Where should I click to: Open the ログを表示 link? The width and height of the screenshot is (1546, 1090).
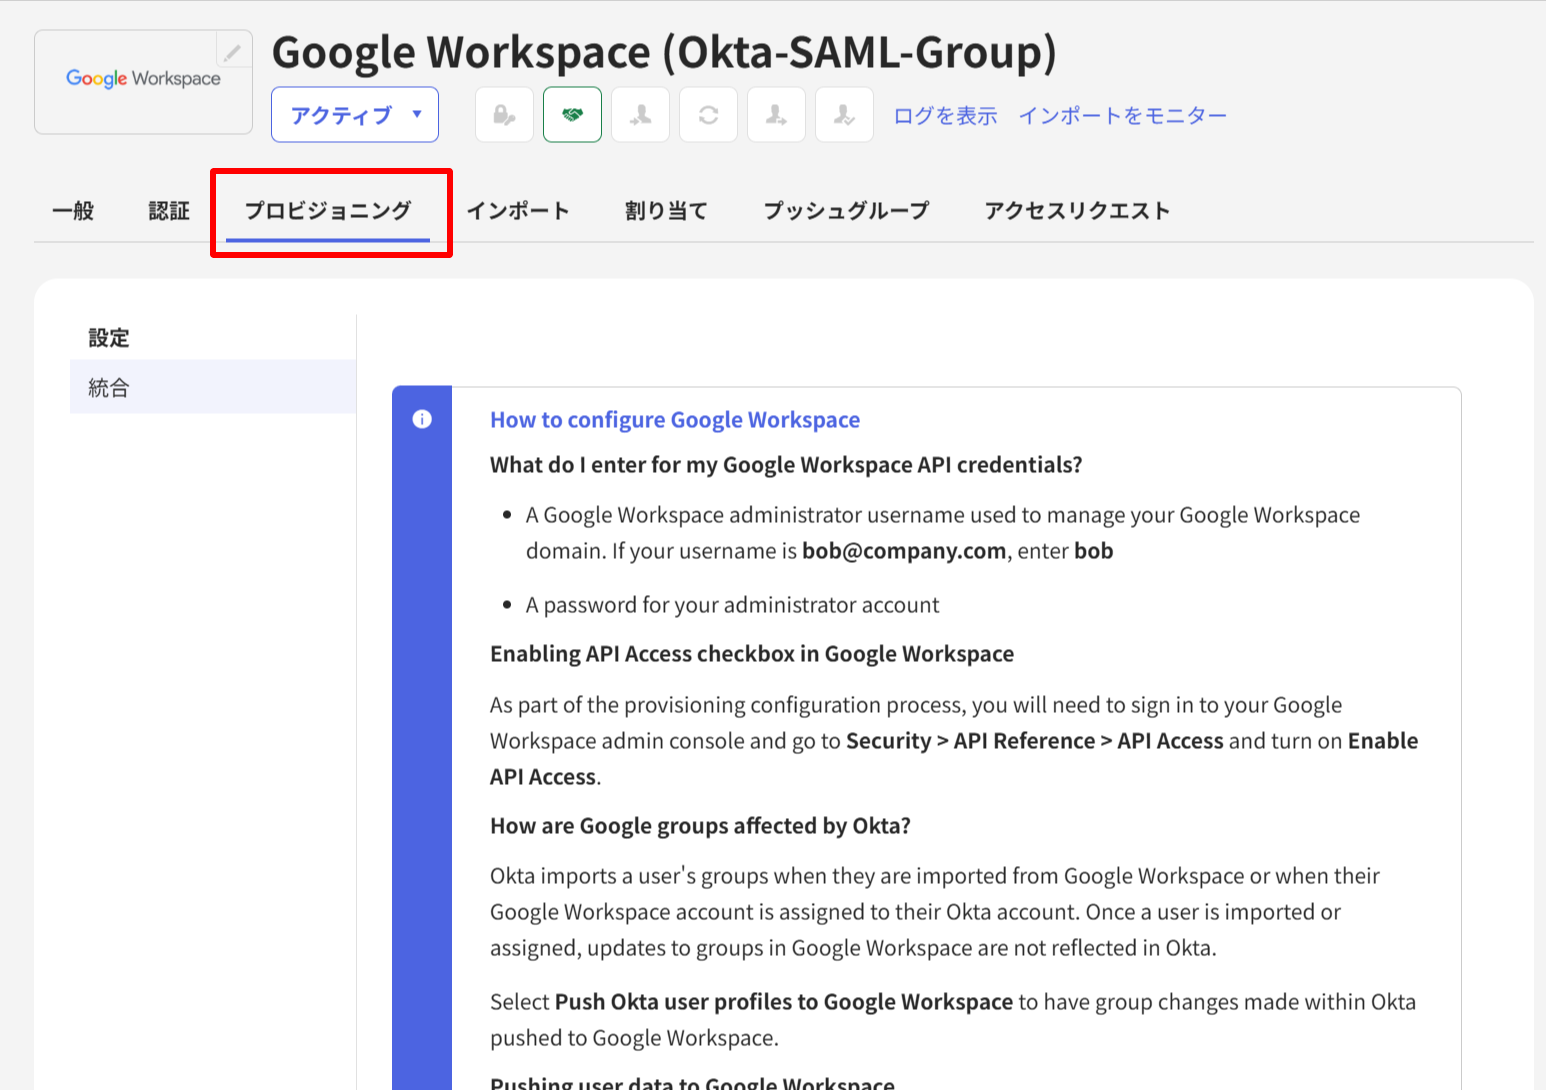point(943,114)
